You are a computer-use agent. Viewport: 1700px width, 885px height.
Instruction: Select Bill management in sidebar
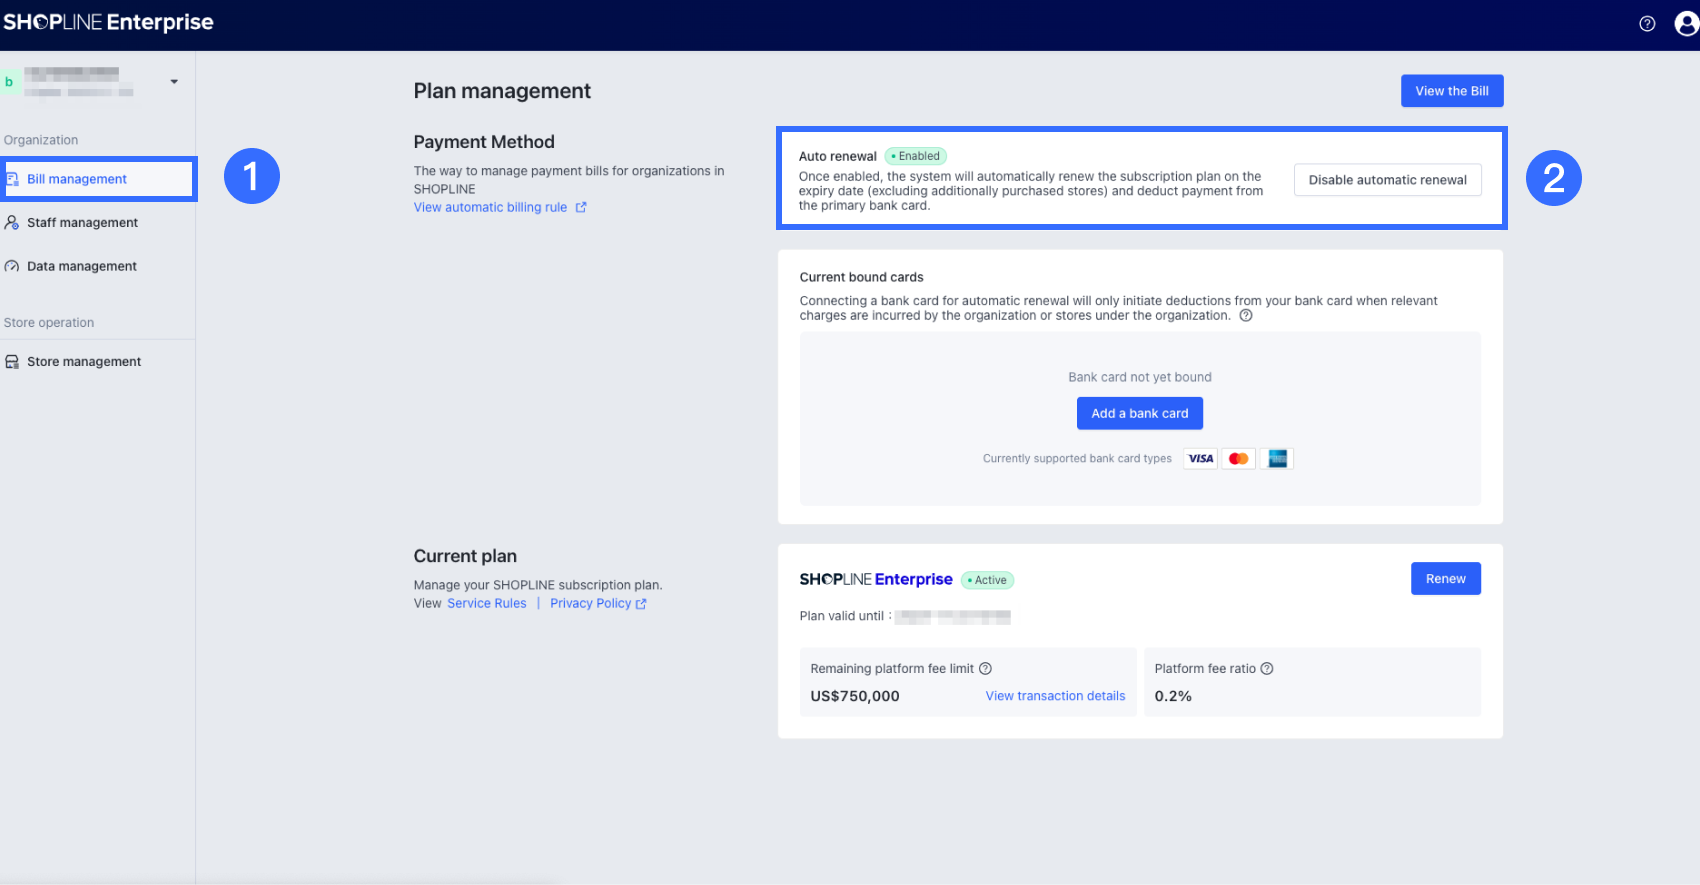pos(99,179)
